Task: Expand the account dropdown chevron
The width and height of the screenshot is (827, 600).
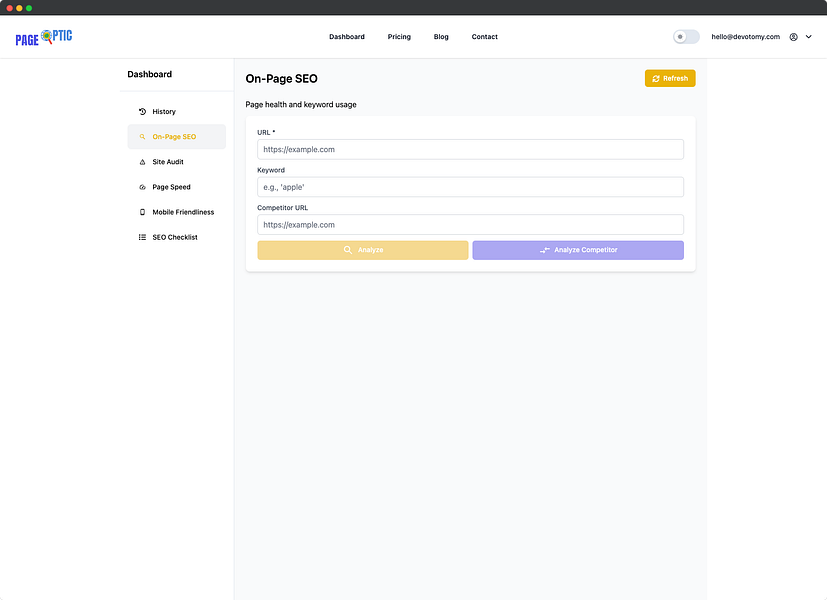Action: tap(809, 37)
